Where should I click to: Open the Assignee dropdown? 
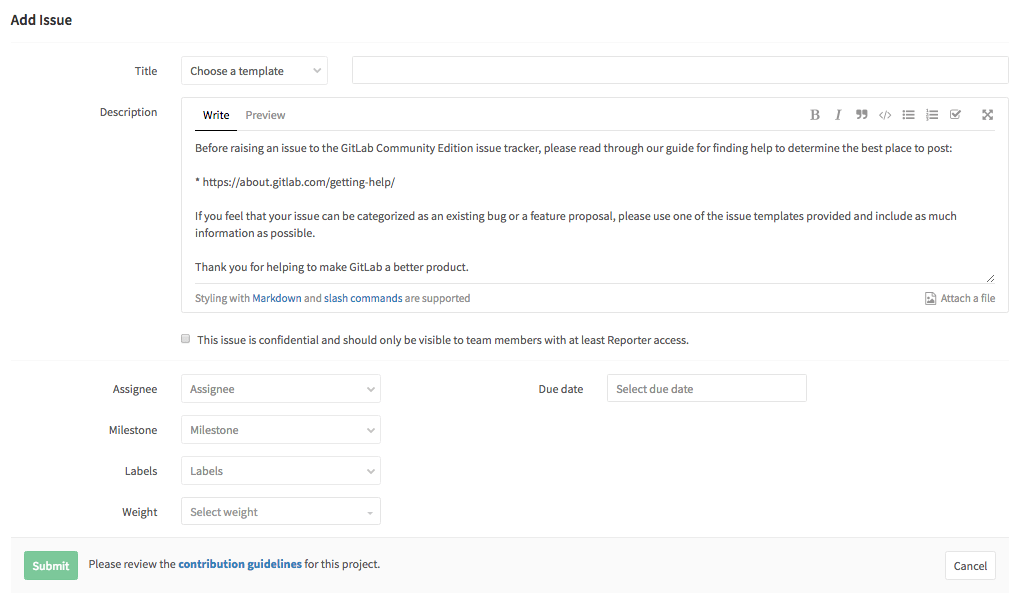pyautogui.click(x=280, y=388)
